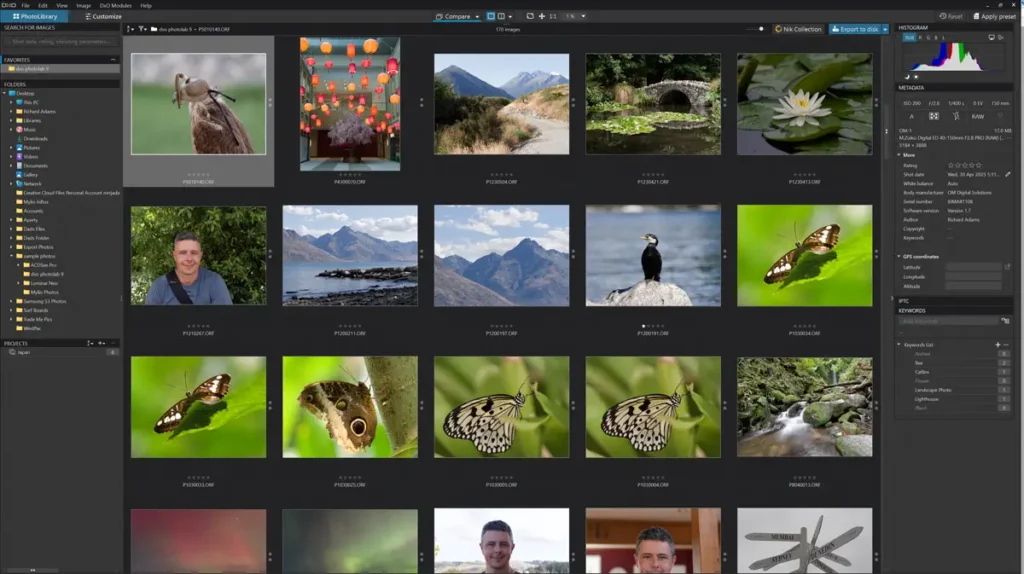Click the single image view icon
1024x574 pixels.
(490, 16)
